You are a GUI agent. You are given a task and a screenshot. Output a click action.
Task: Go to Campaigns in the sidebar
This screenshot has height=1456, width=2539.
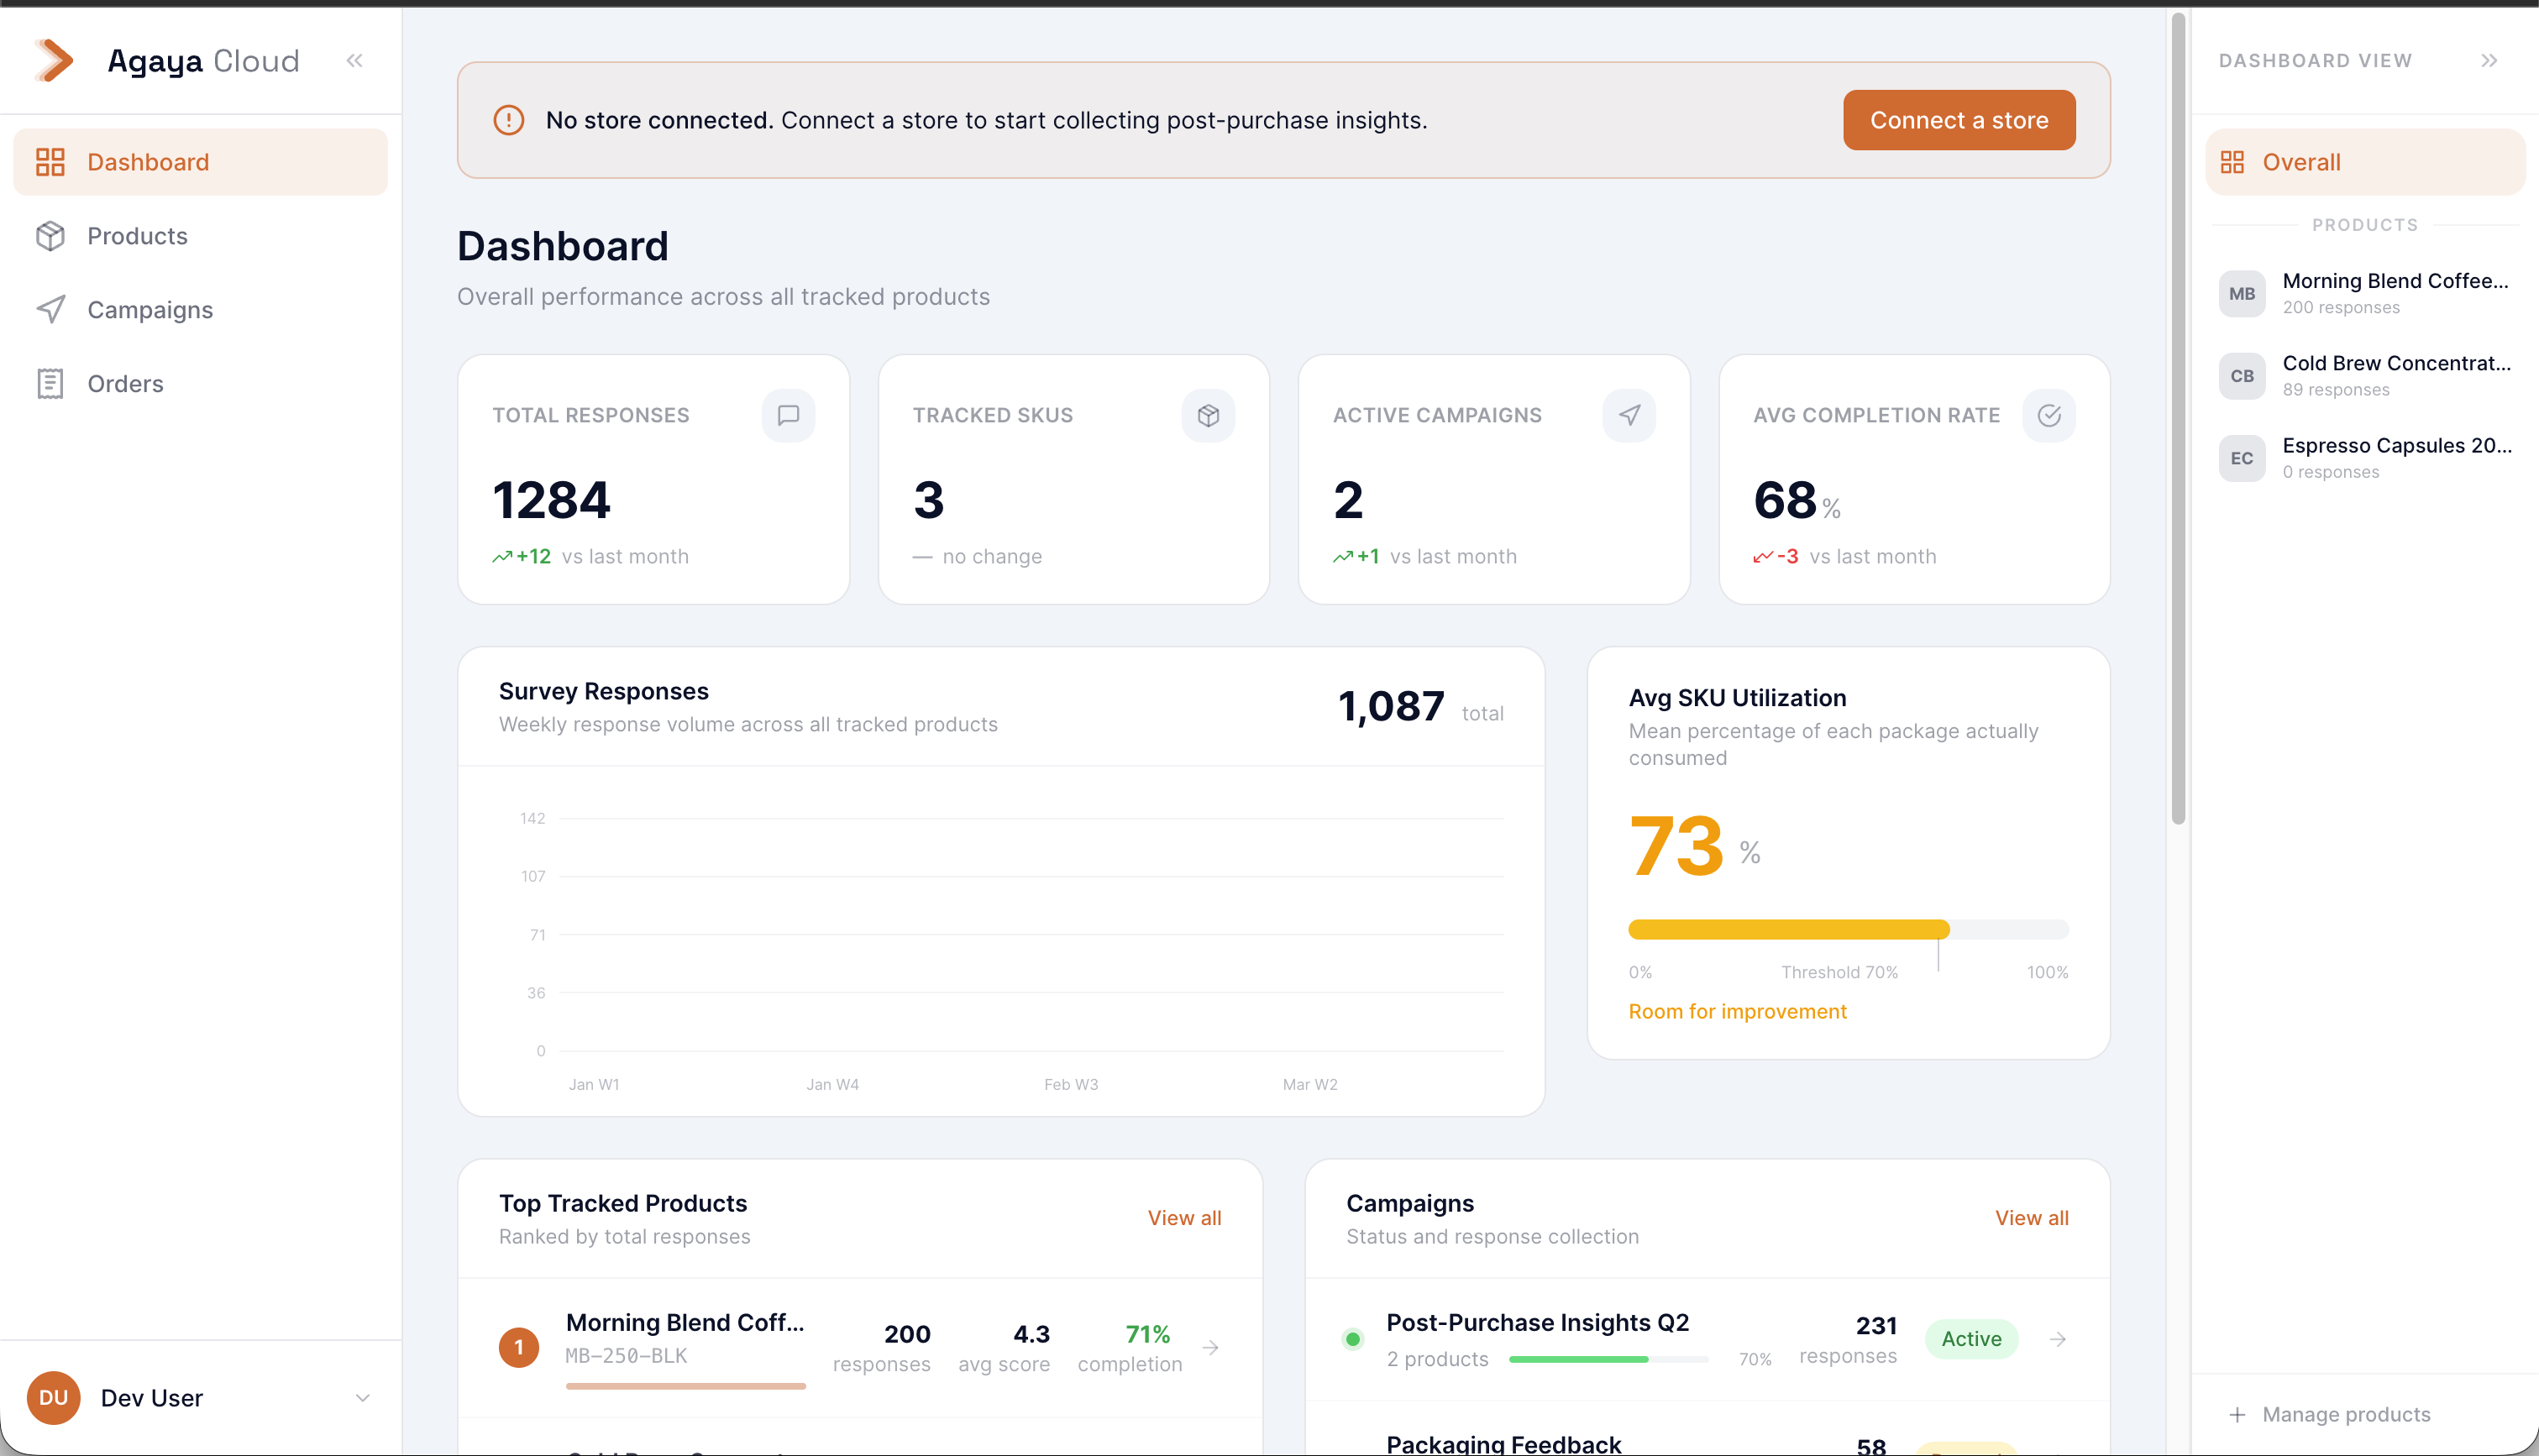(200, 310)
